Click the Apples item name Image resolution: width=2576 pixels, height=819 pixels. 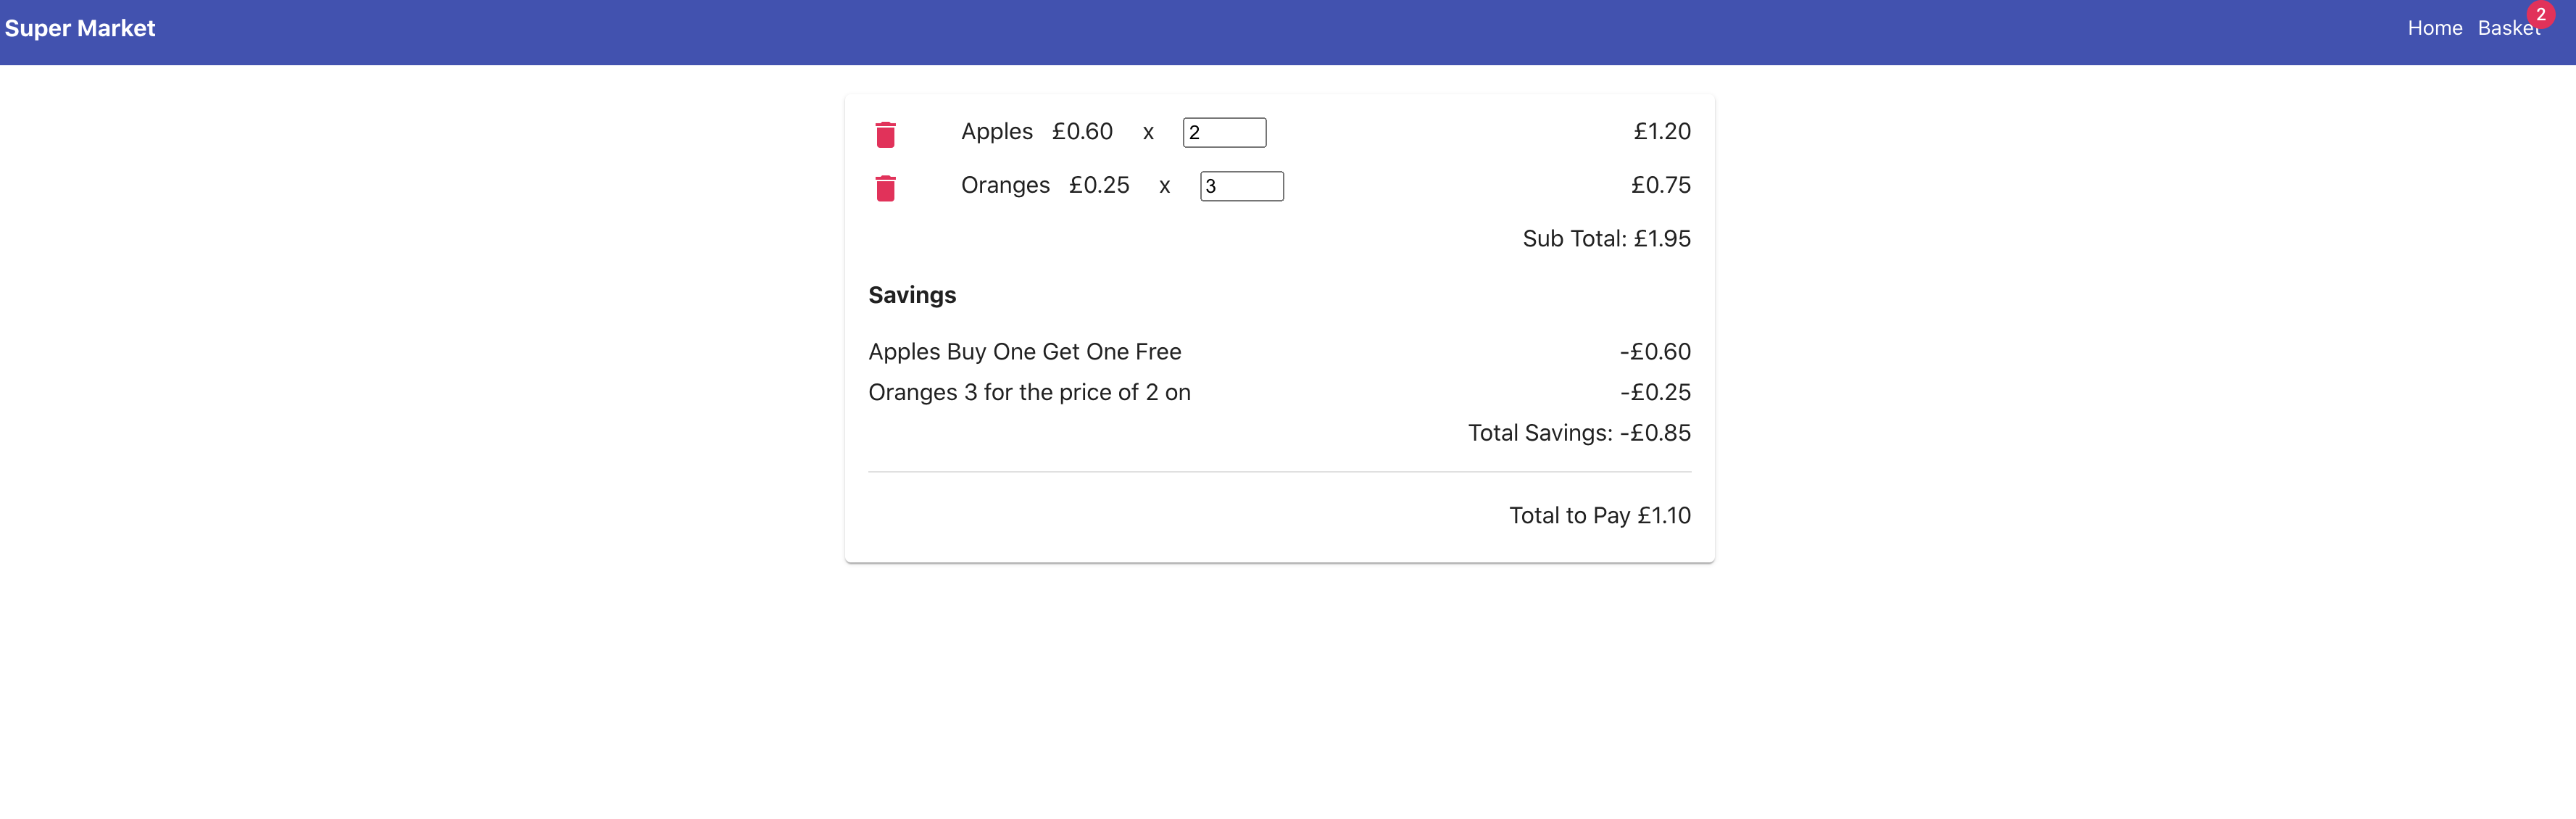(996, 132)
